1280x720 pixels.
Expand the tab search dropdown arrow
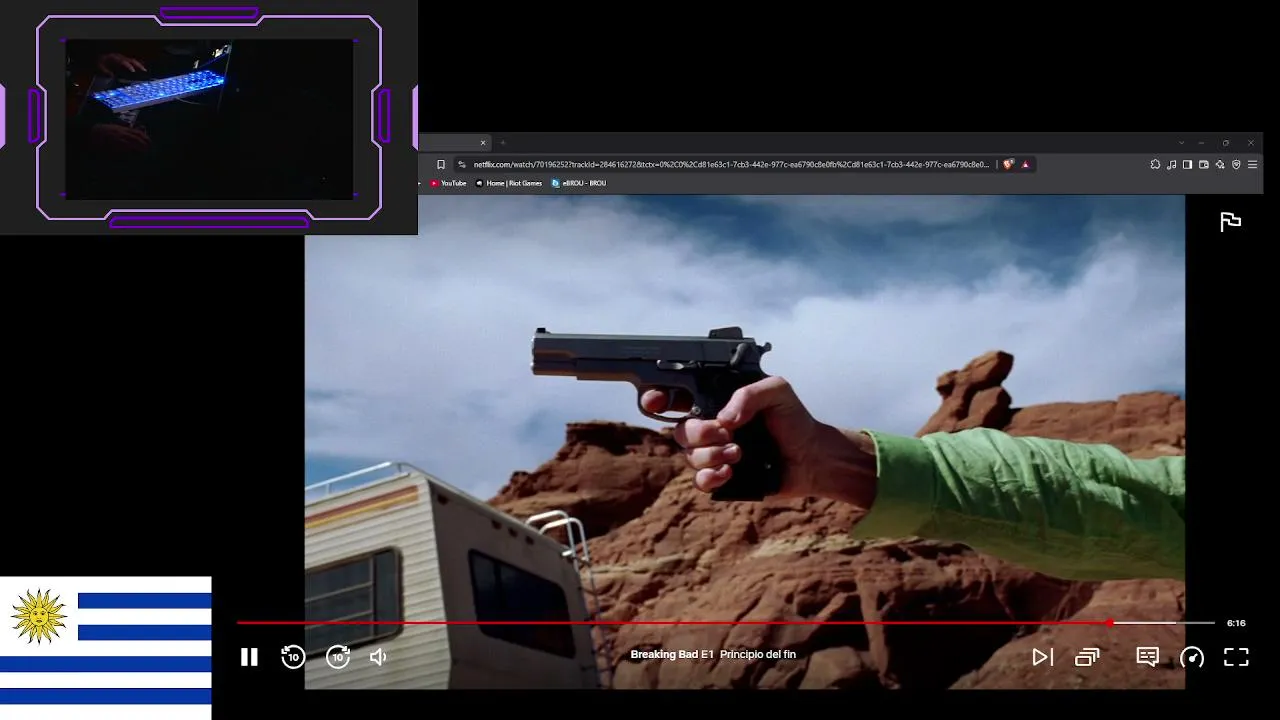click(1181, 143)
